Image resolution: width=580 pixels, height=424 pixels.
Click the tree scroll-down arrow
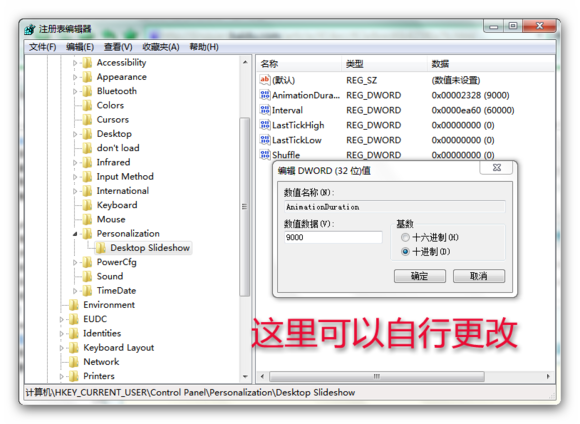(x=245, y=376)
